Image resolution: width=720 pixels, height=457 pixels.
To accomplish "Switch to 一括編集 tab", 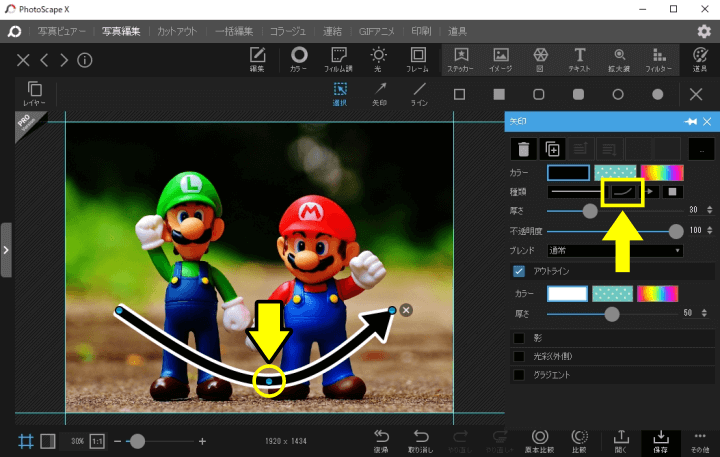I will 234,31.
